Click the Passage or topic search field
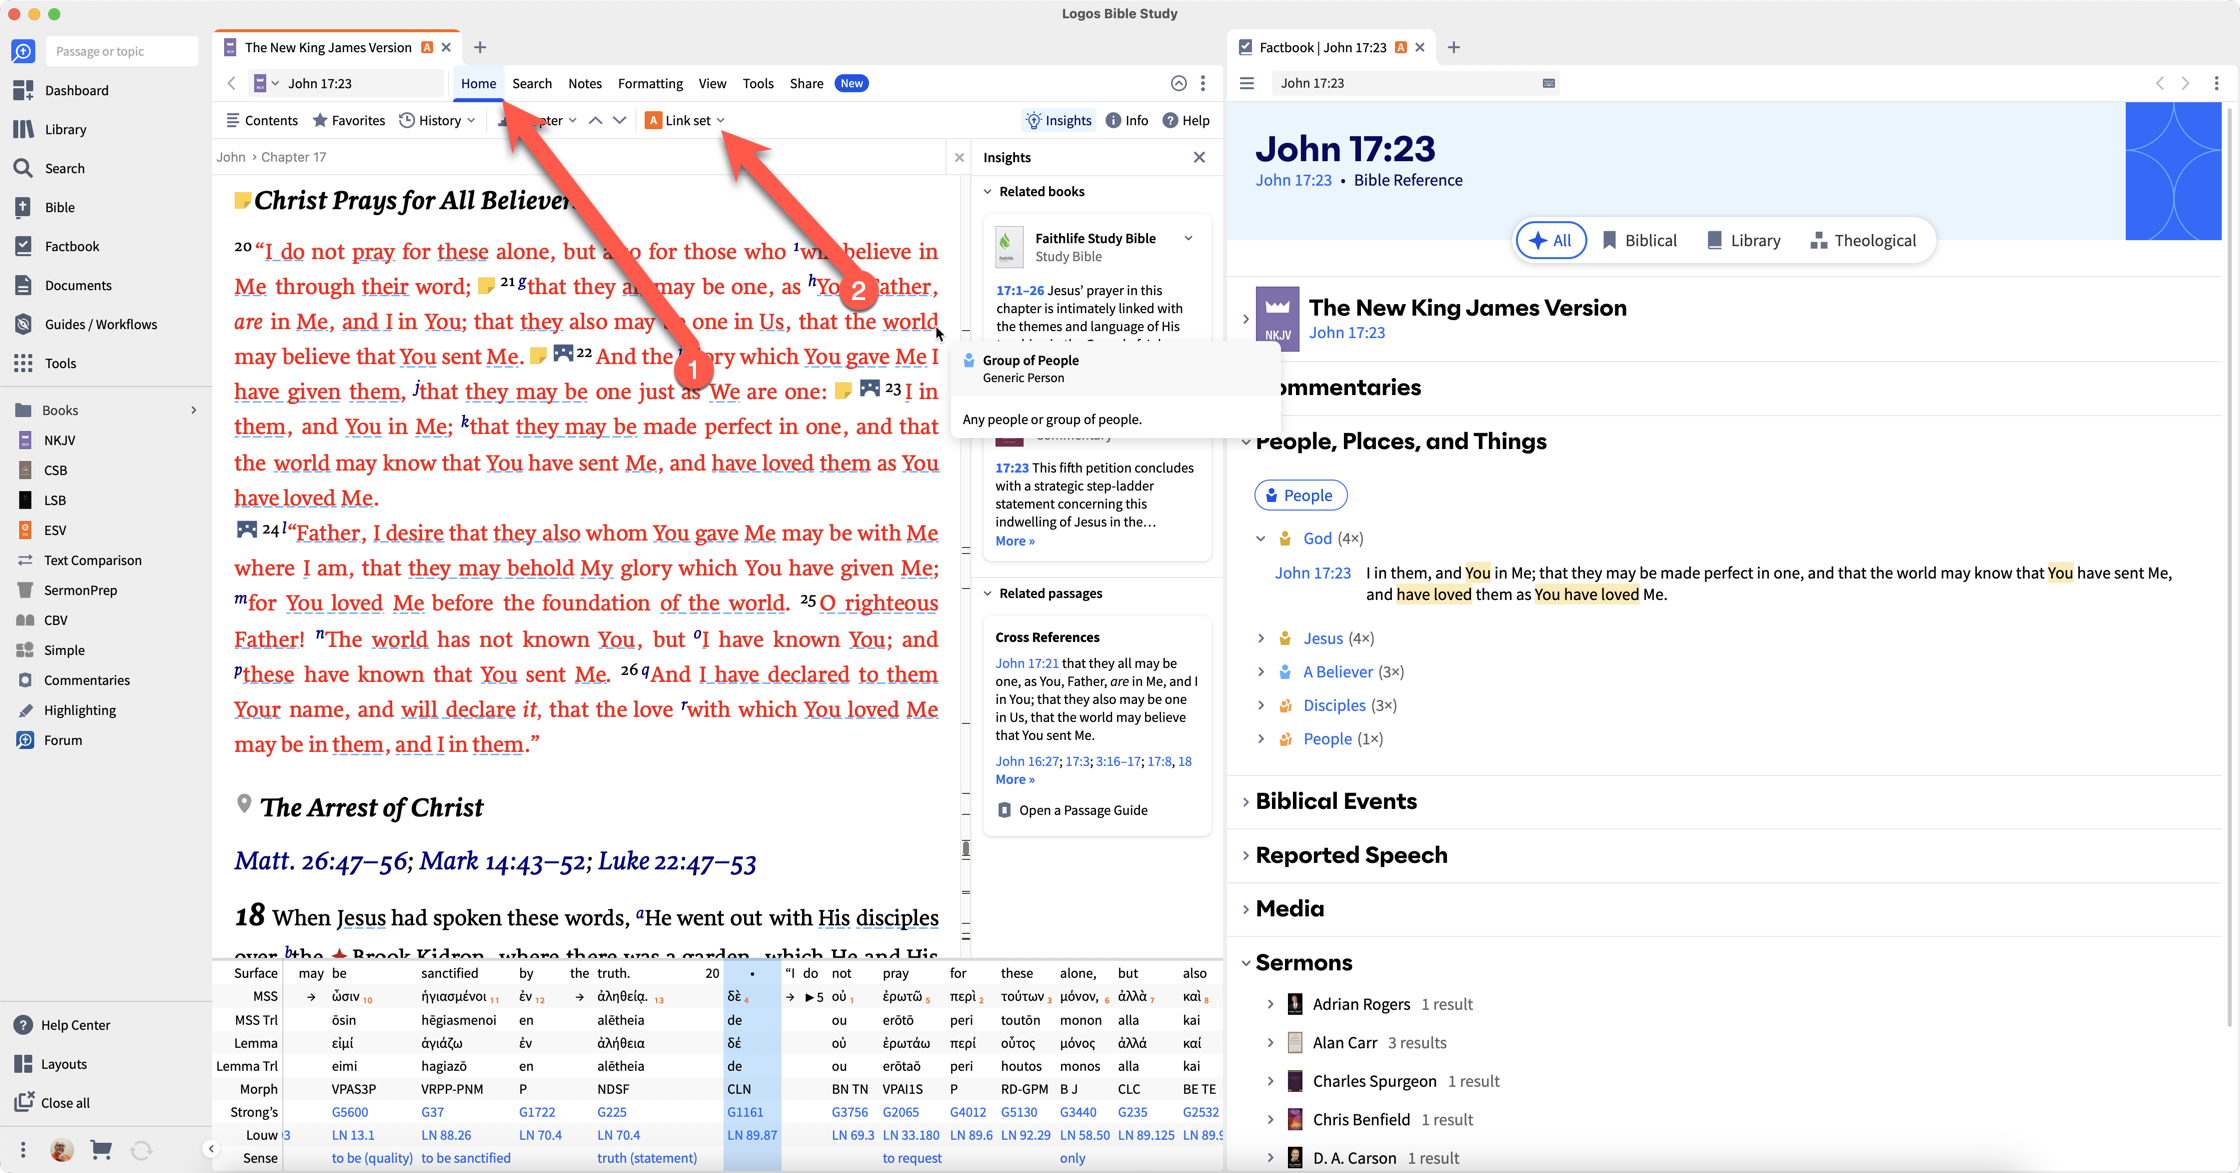 [x=121, y=51]
